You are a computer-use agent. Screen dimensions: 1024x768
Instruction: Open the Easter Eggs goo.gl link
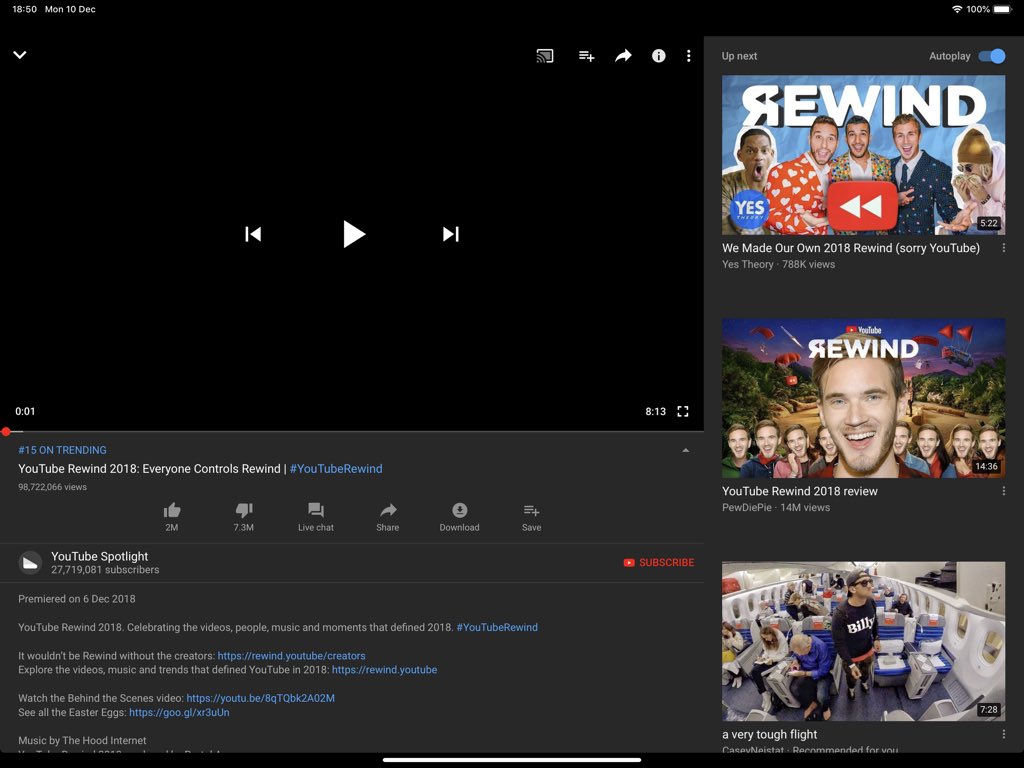(x=179, y=712)
